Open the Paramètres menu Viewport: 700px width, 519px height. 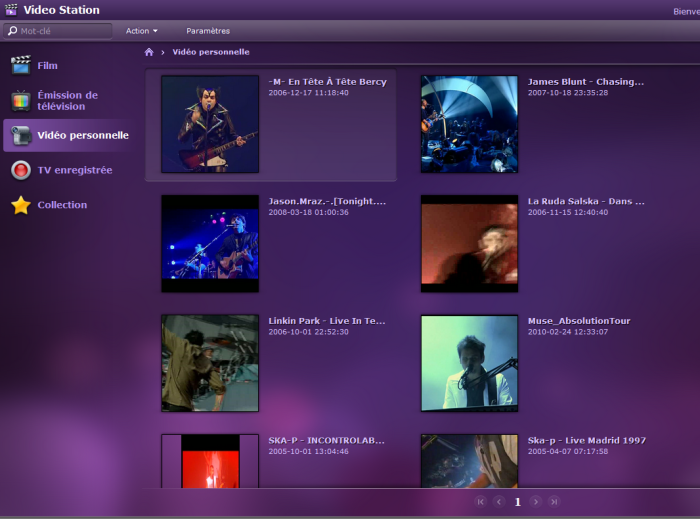[x=207, y=31]
